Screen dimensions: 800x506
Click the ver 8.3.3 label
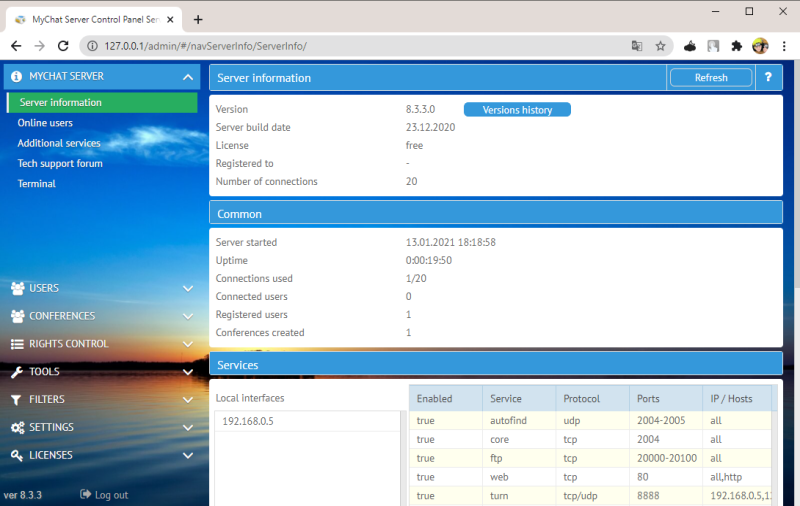click(x=22, y=495)
